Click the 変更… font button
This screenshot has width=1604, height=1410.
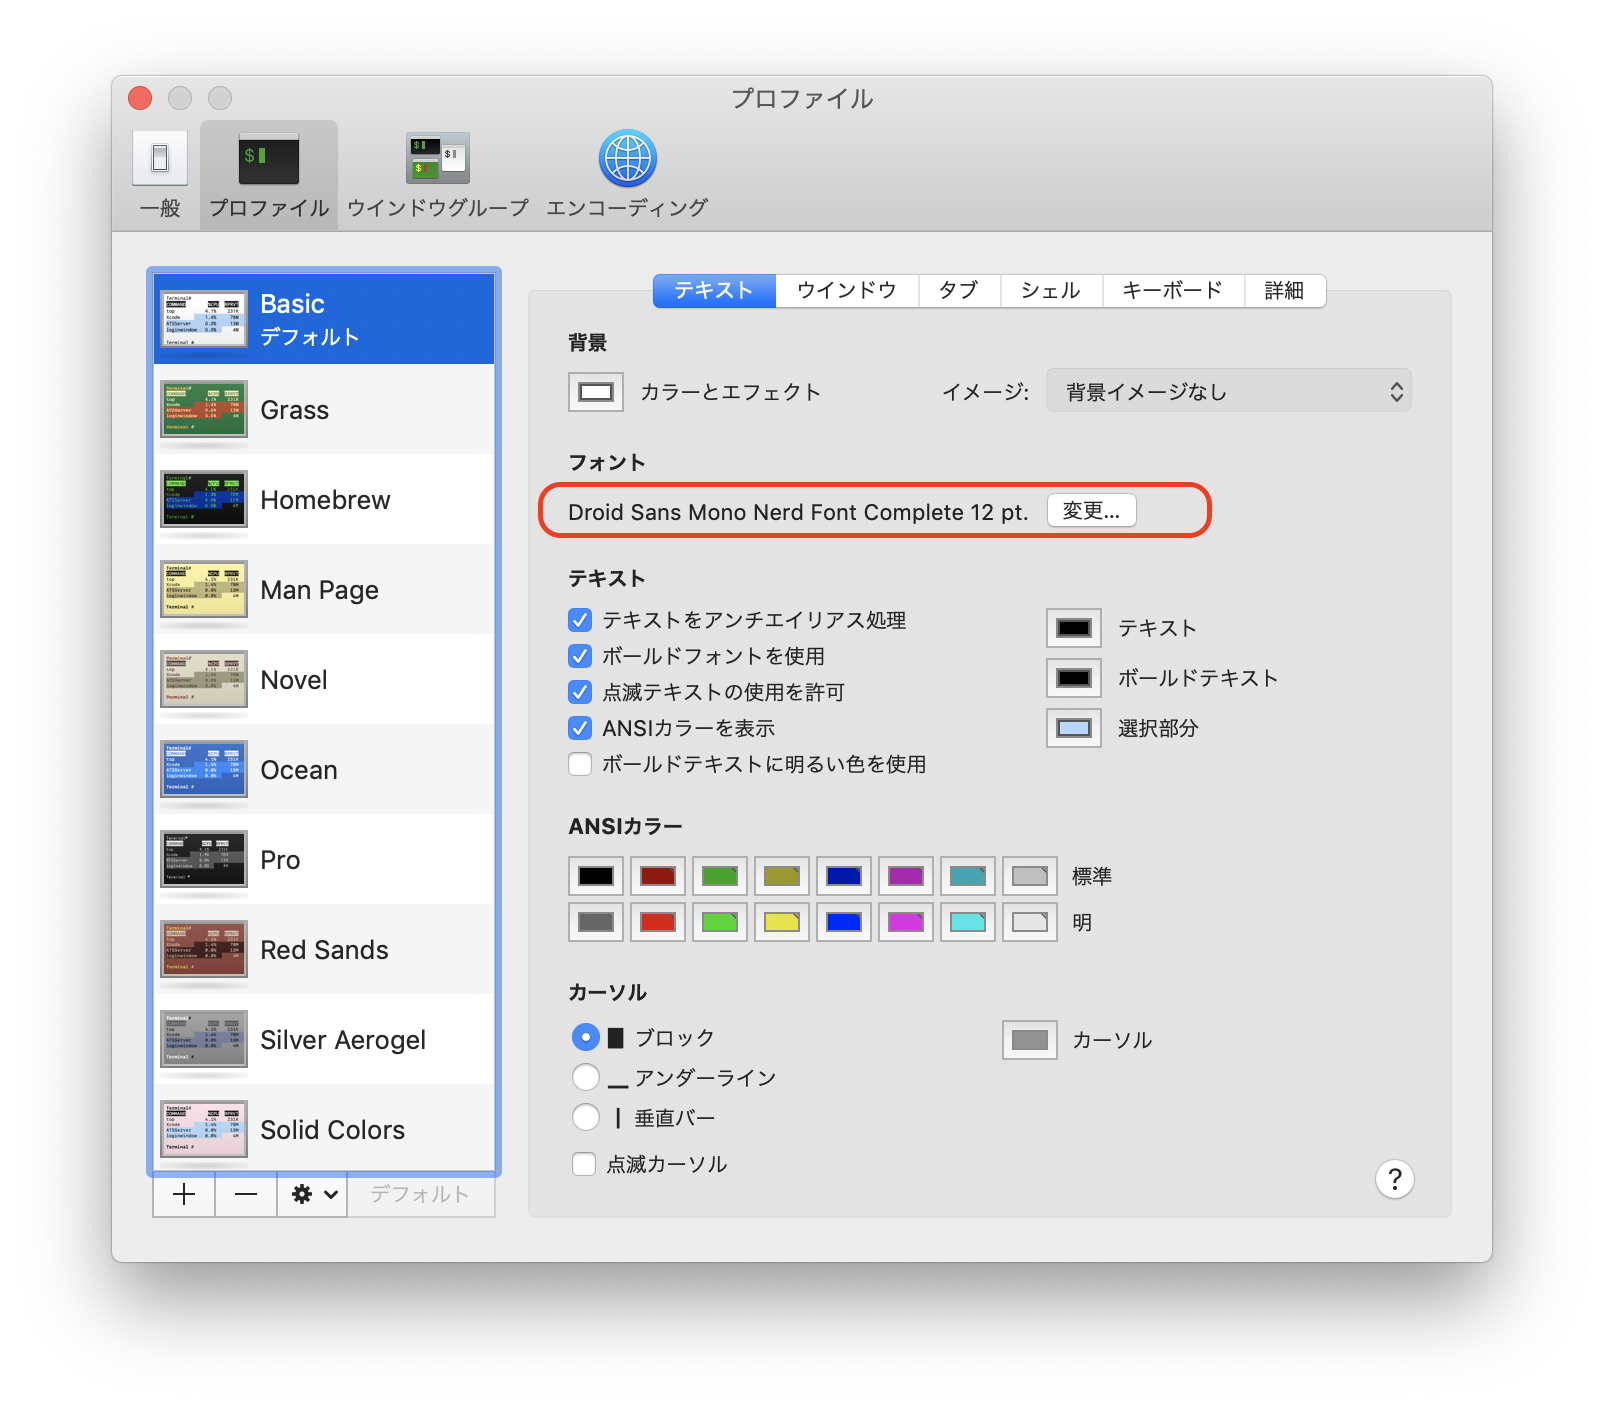tap(1090, 510)
